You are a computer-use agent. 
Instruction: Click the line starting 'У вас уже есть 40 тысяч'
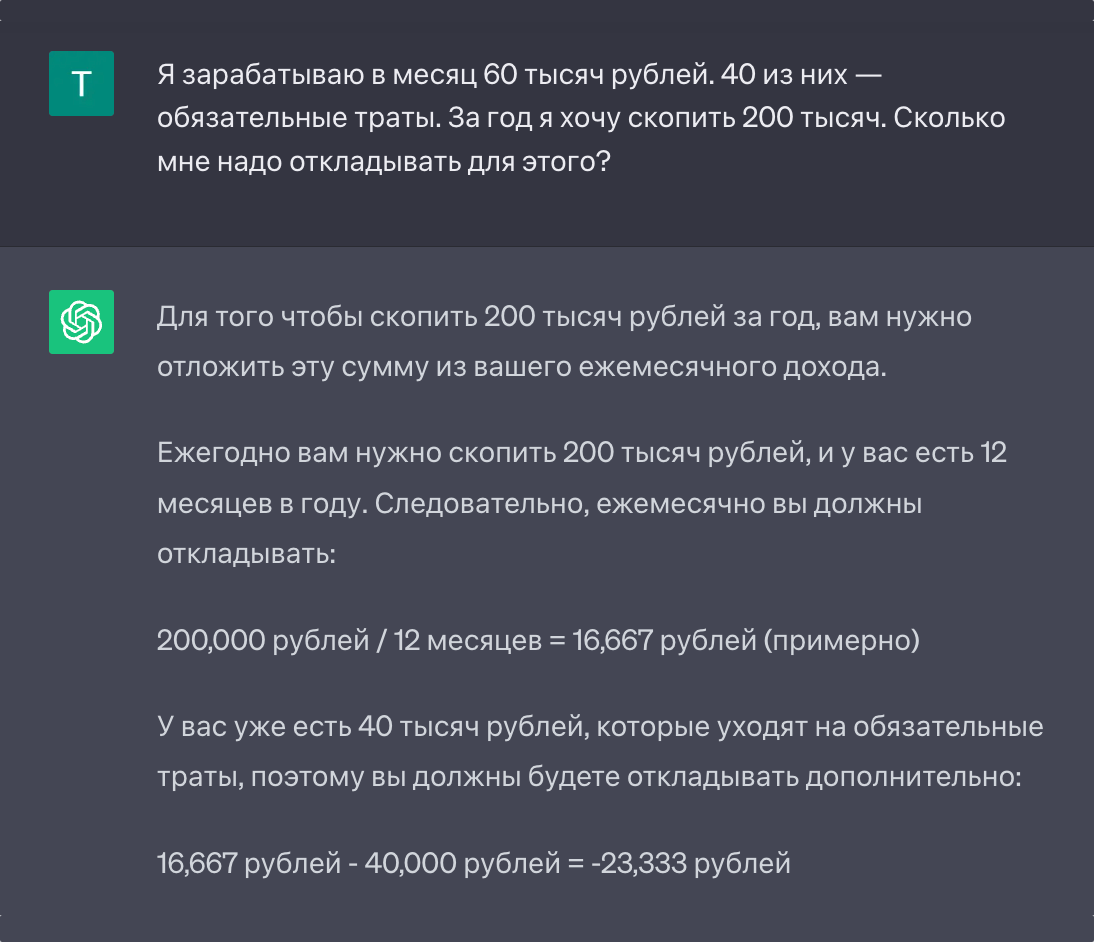click(600, 727)
